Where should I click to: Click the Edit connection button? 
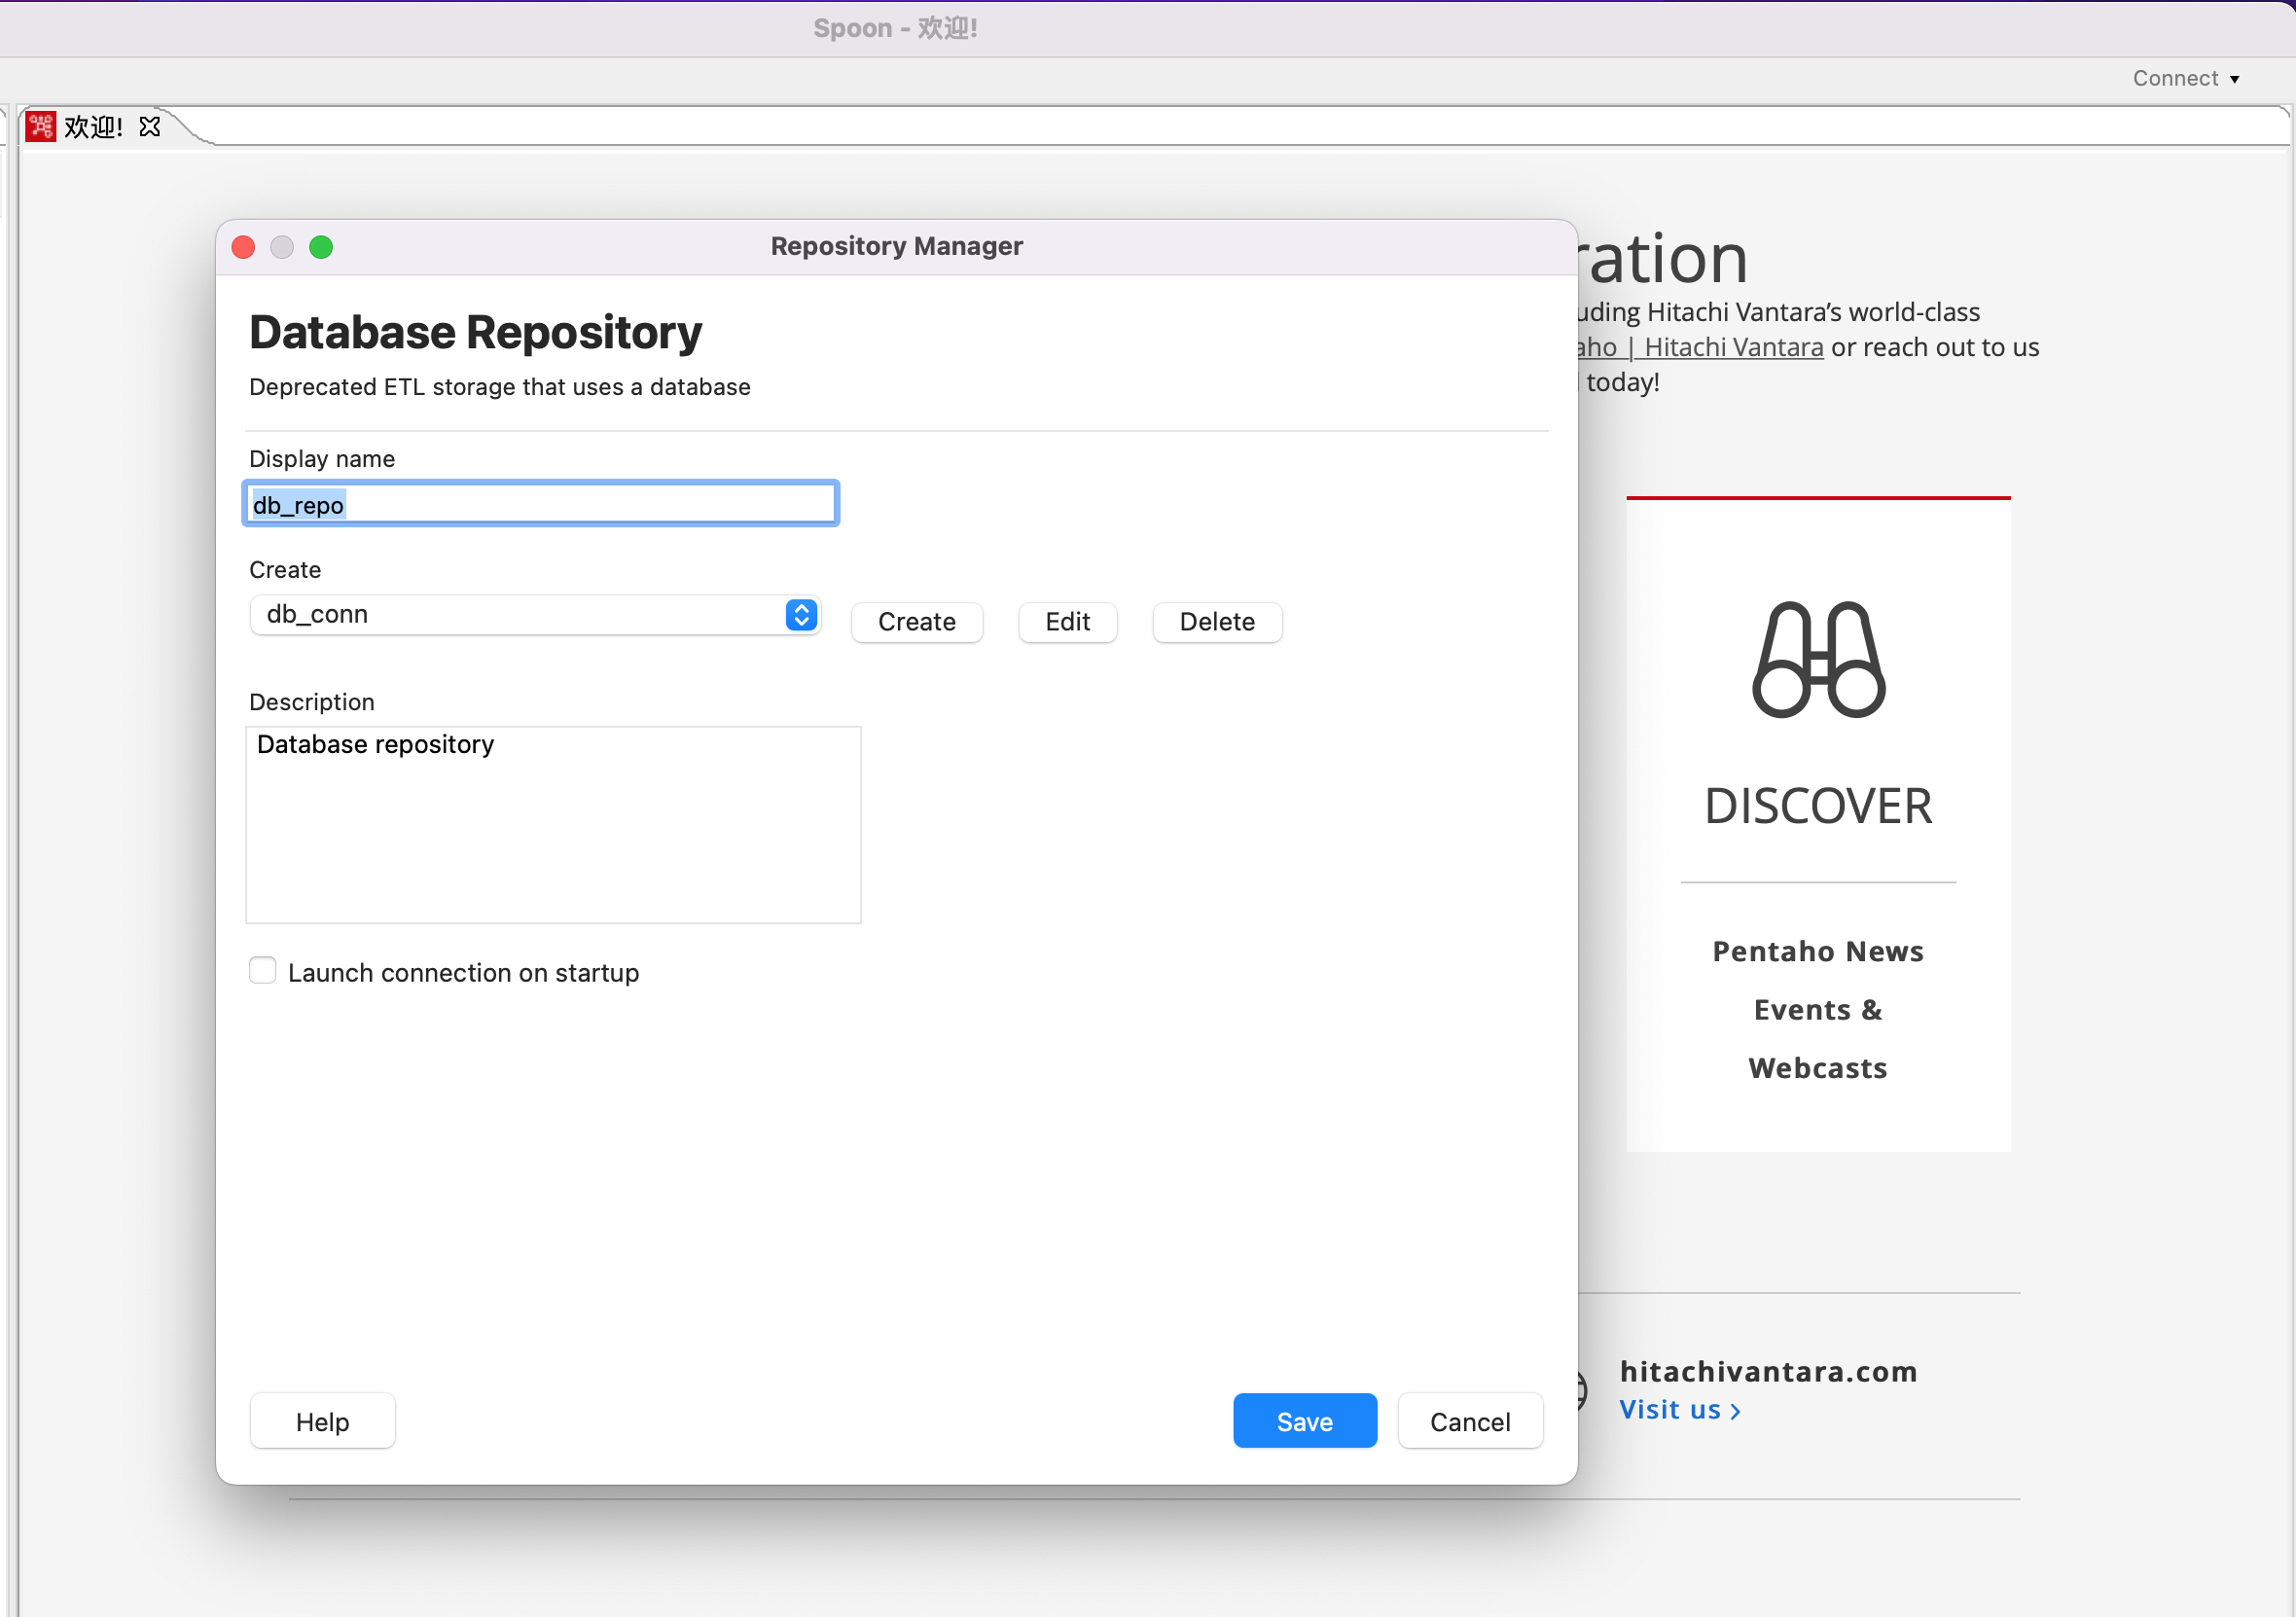1067,622
